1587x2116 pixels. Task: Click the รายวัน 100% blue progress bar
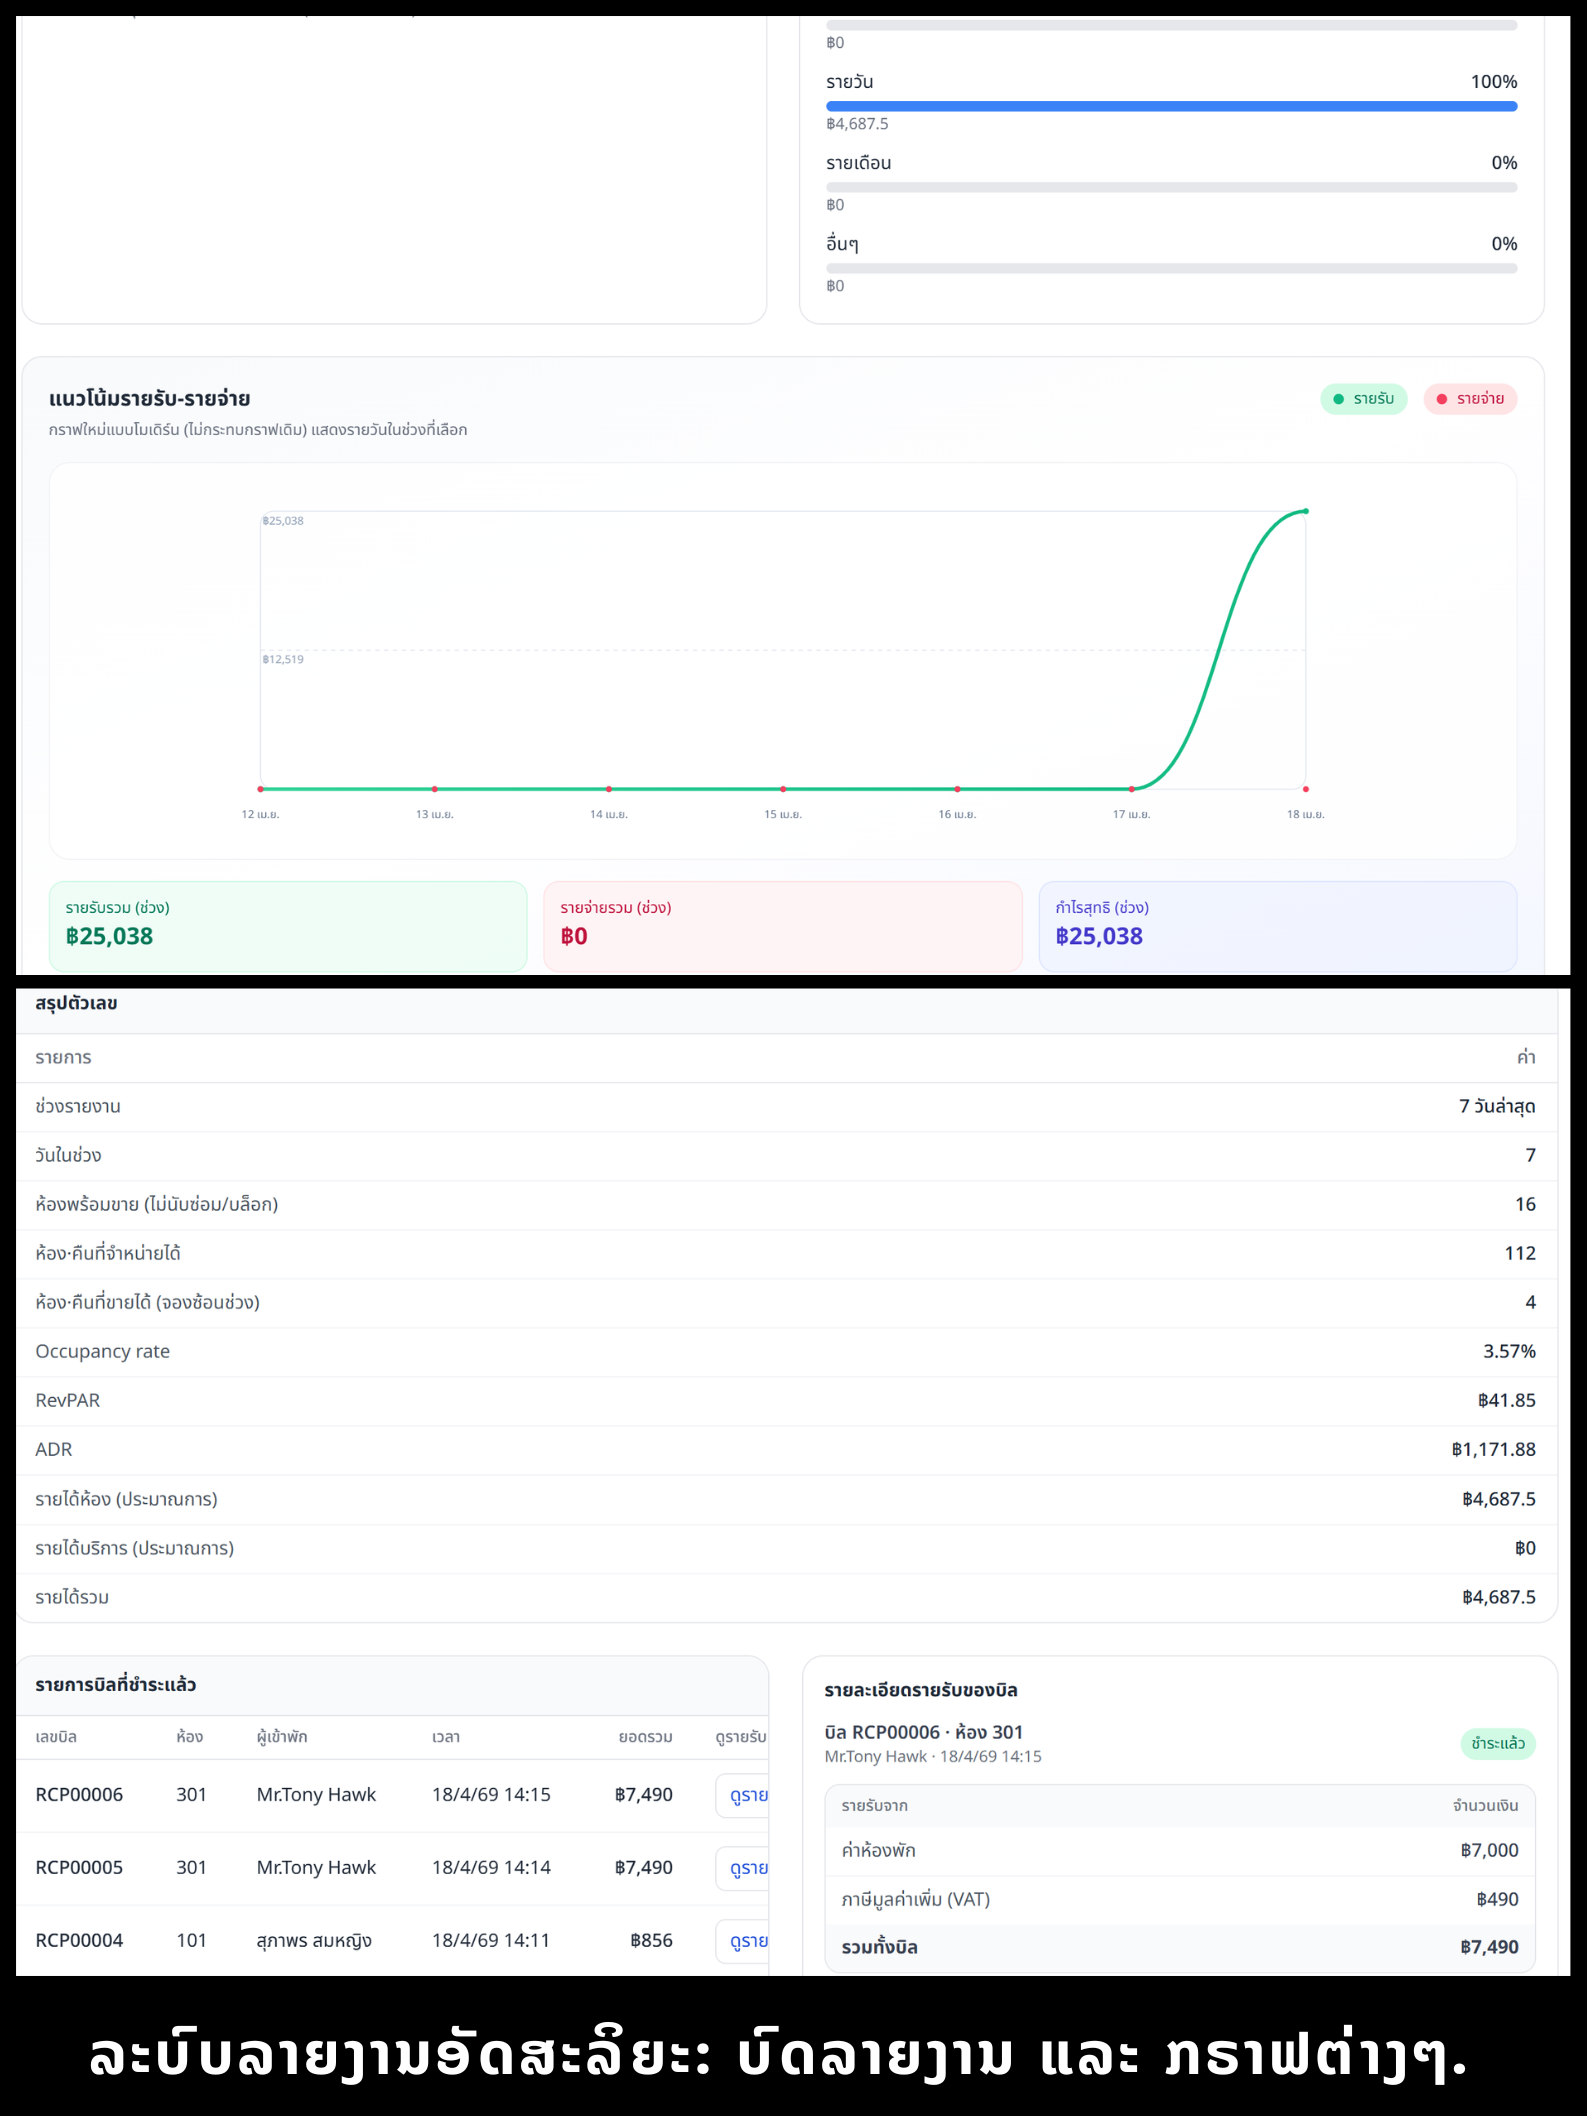pyautogui.click(x=1170, y=106)
